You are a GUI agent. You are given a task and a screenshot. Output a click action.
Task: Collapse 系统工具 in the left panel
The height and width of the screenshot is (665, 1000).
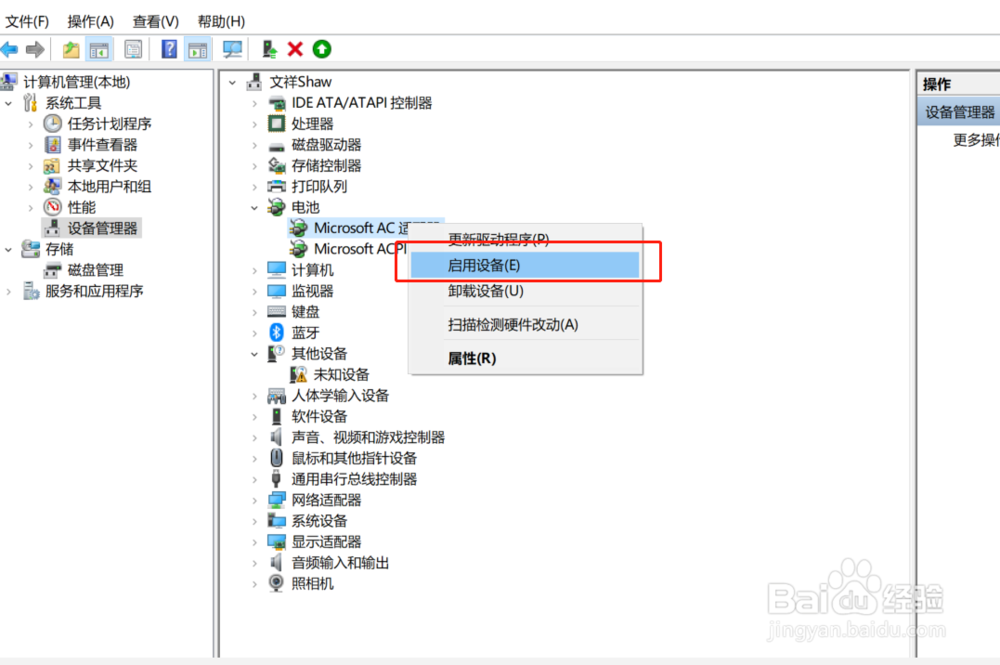(8, 102)
